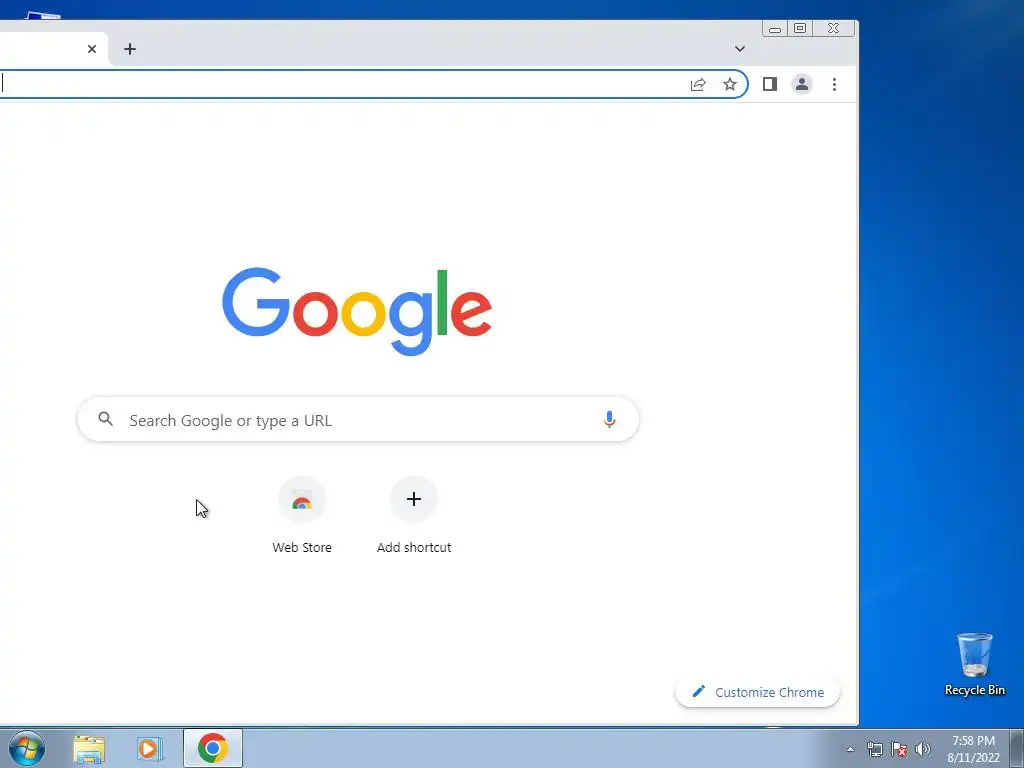The image size is (1024, 768).
Task: Select the Recycle Bin desktop icon
Action: (974, 664)
